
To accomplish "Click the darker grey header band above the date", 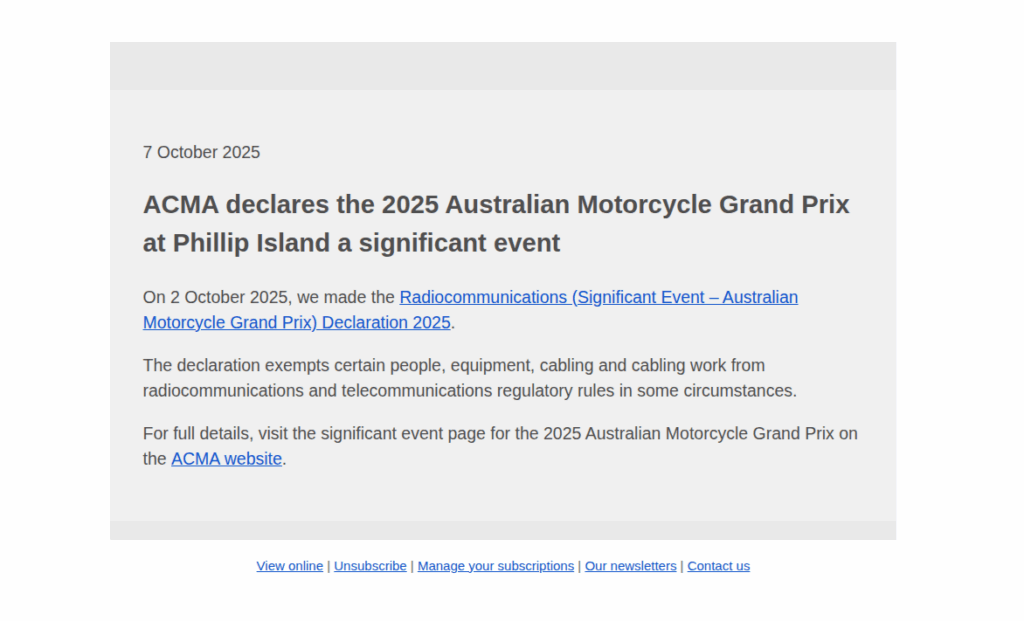I will pyautogui.click(x=502, y=66).
